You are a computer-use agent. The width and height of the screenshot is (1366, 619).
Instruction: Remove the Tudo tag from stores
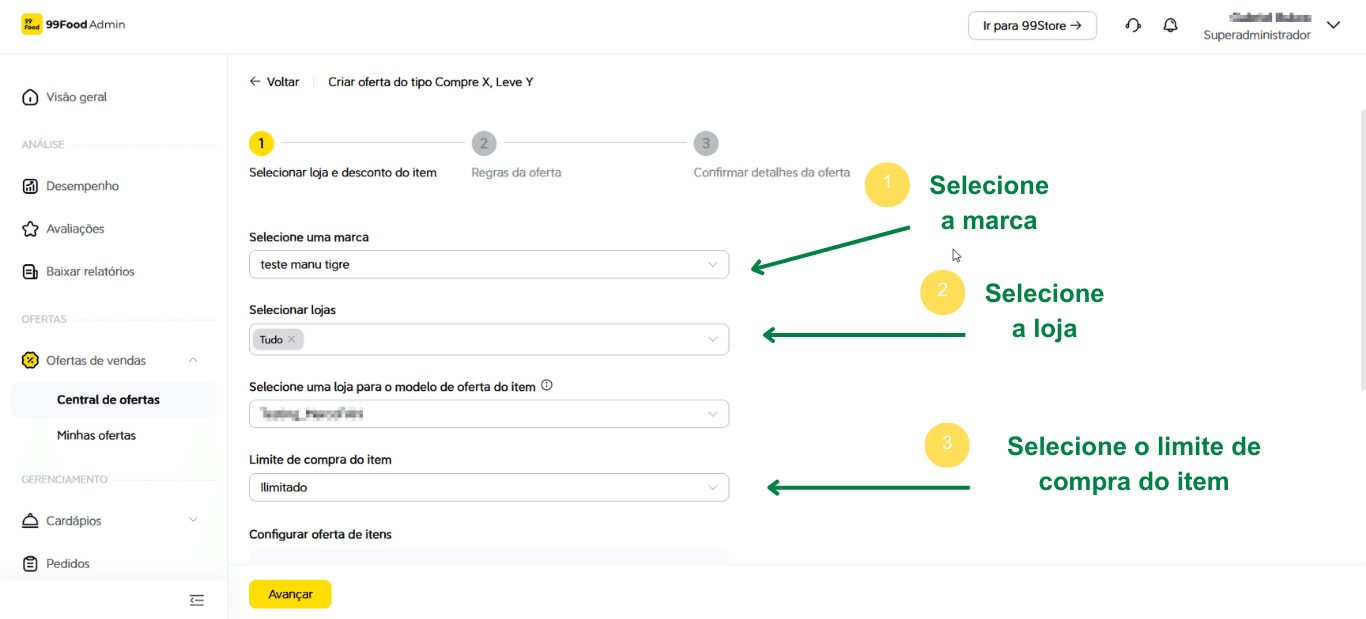click(x=292, y=340)
